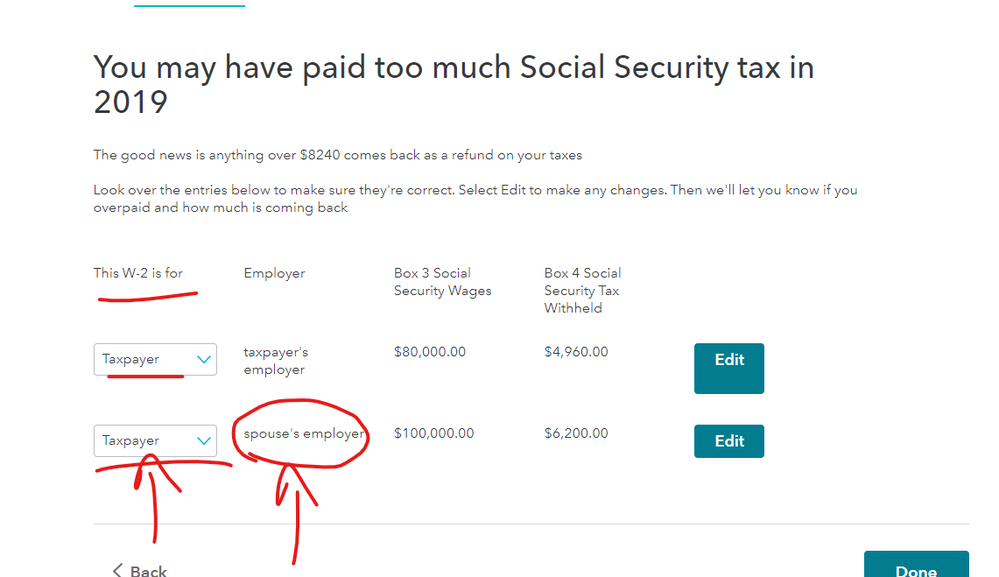Image resolution: width=999 pixels, height=577 pixels.
Task: Edit the taxpayer's employer W-2 entry
Action: [729, 368]
